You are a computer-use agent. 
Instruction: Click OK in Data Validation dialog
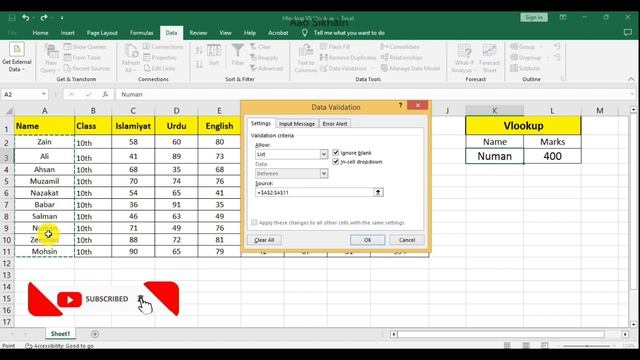tap(367, 240)
